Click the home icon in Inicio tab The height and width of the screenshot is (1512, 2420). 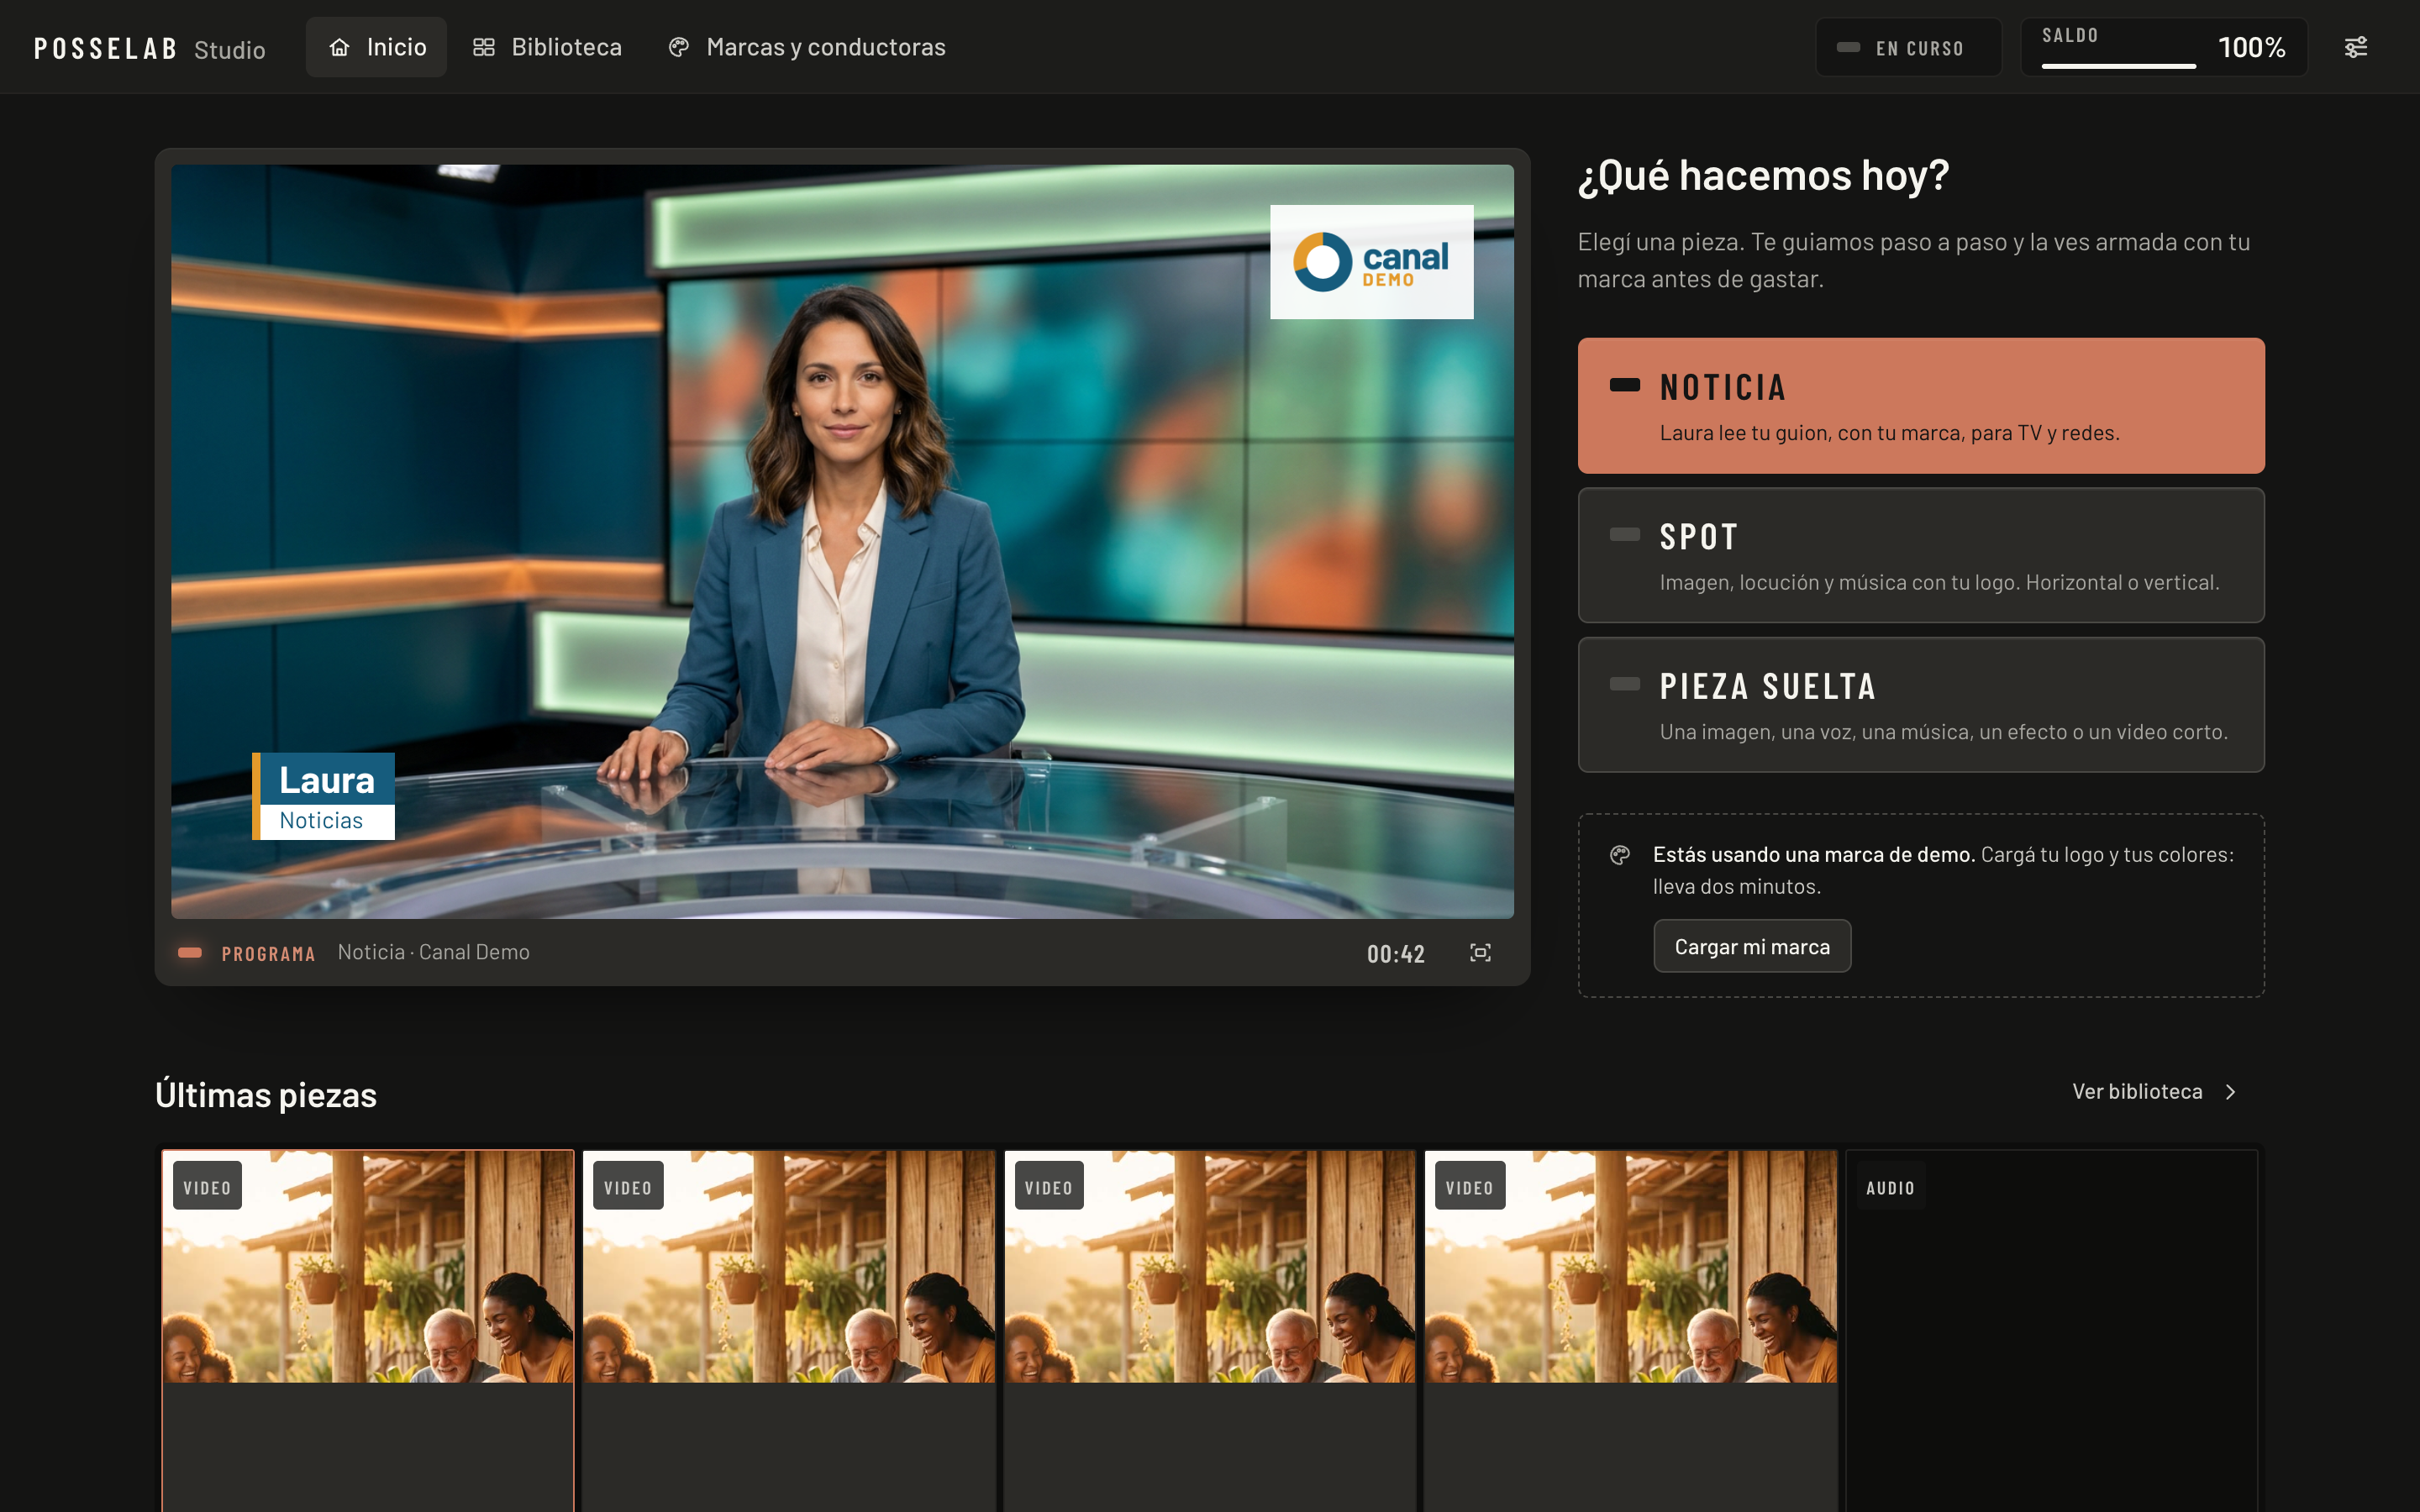tap(340, 47)
